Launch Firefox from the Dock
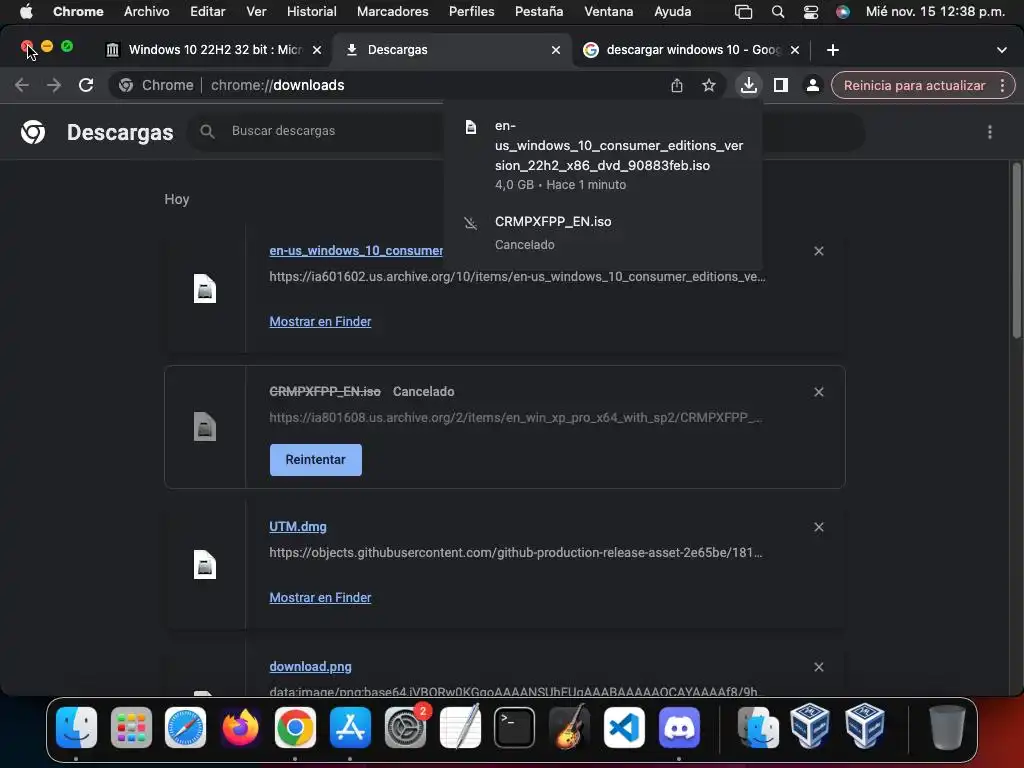1024x768 pixels. click(x=240, y=727)
